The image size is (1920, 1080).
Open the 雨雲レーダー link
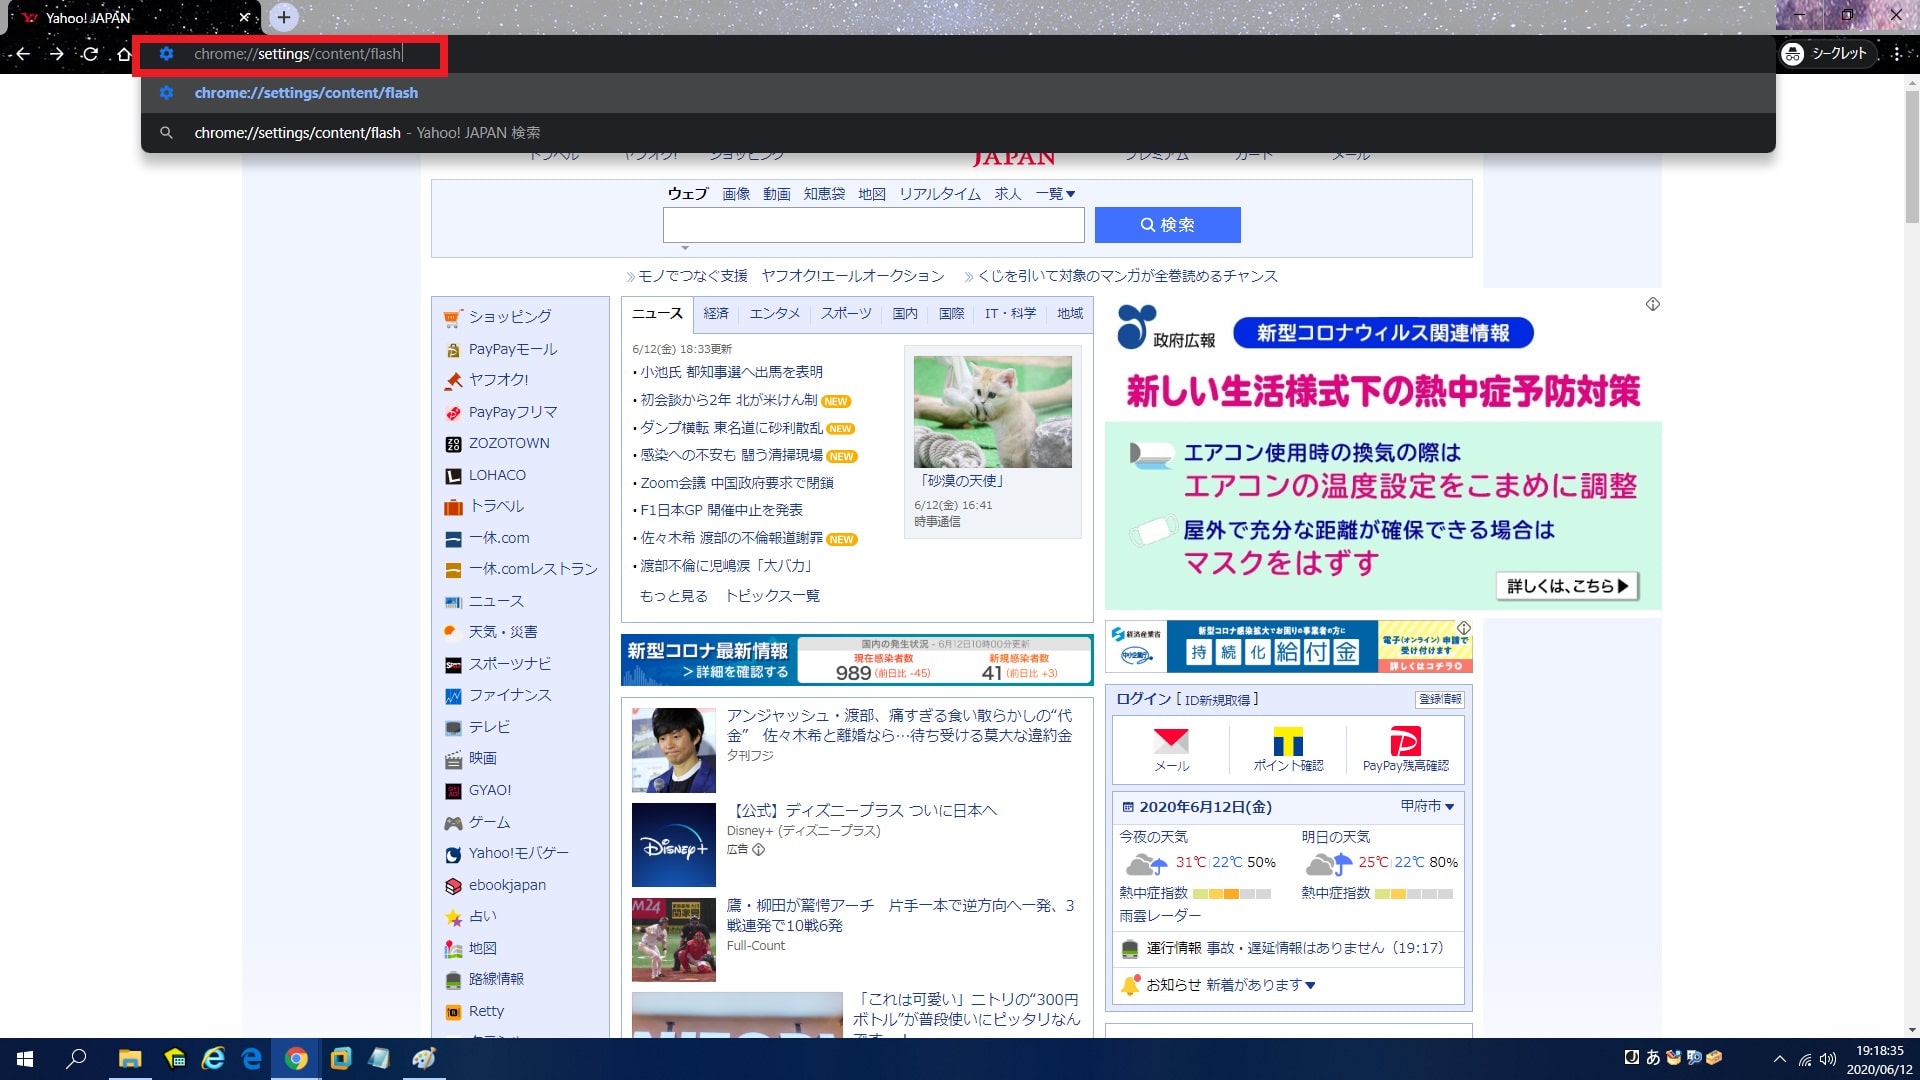1160,916
